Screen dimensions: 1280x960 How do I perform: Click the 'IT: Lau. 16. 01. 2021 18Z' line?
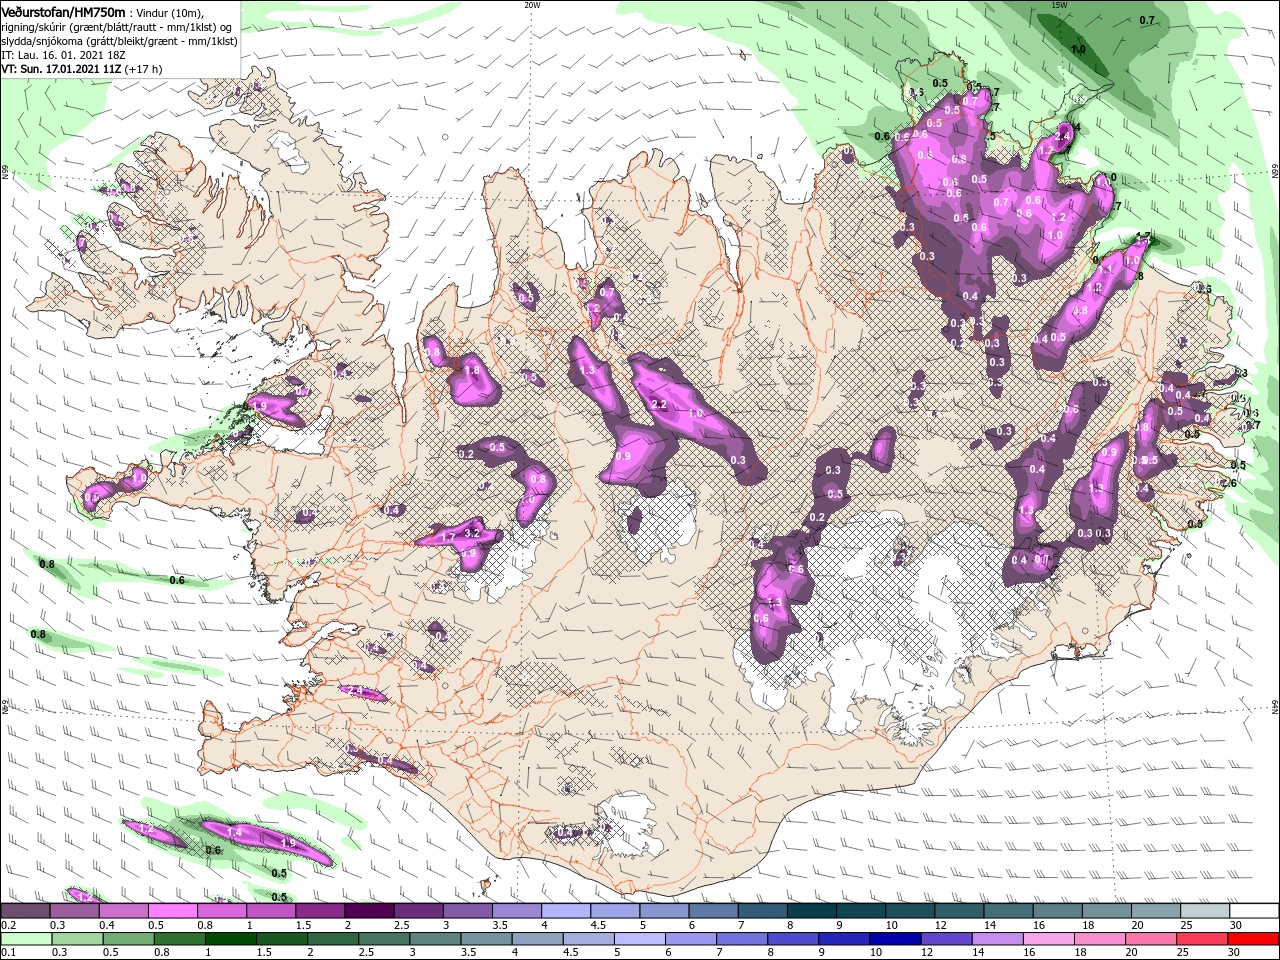point(63,55)
